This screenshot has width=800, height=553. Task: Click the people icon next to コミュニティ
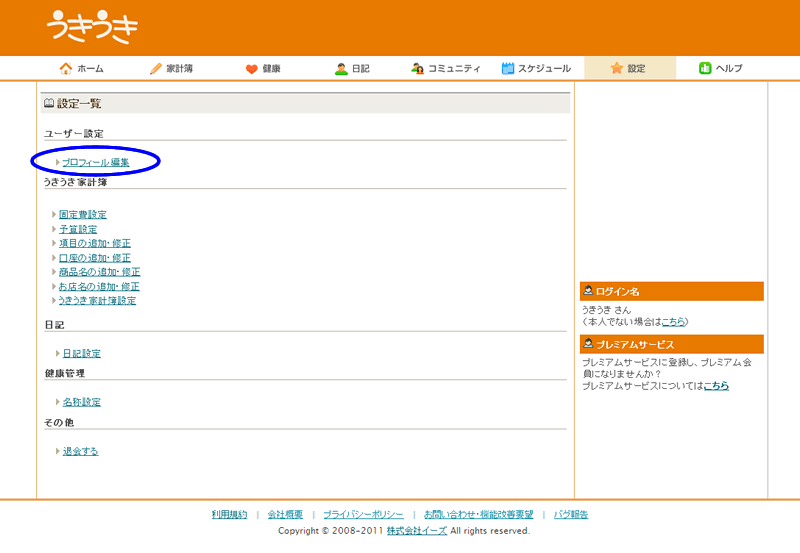pyautogui.click(x=418, y=68)
